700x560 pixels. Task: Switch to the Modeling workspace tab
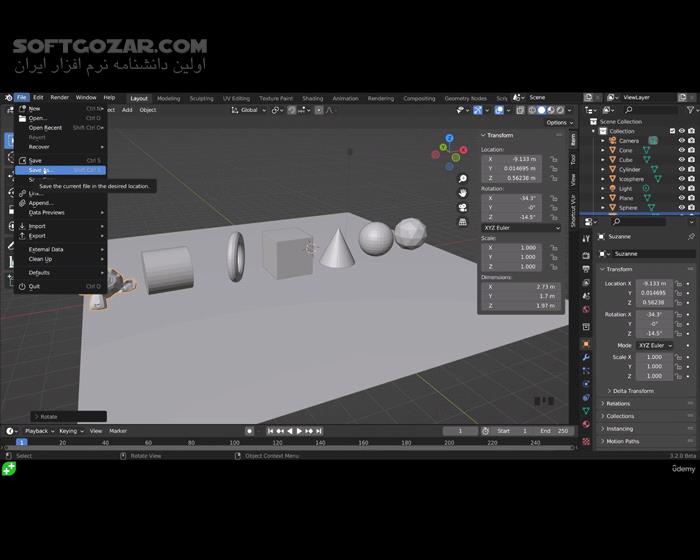pyautogui.click(x=168, y=99)
